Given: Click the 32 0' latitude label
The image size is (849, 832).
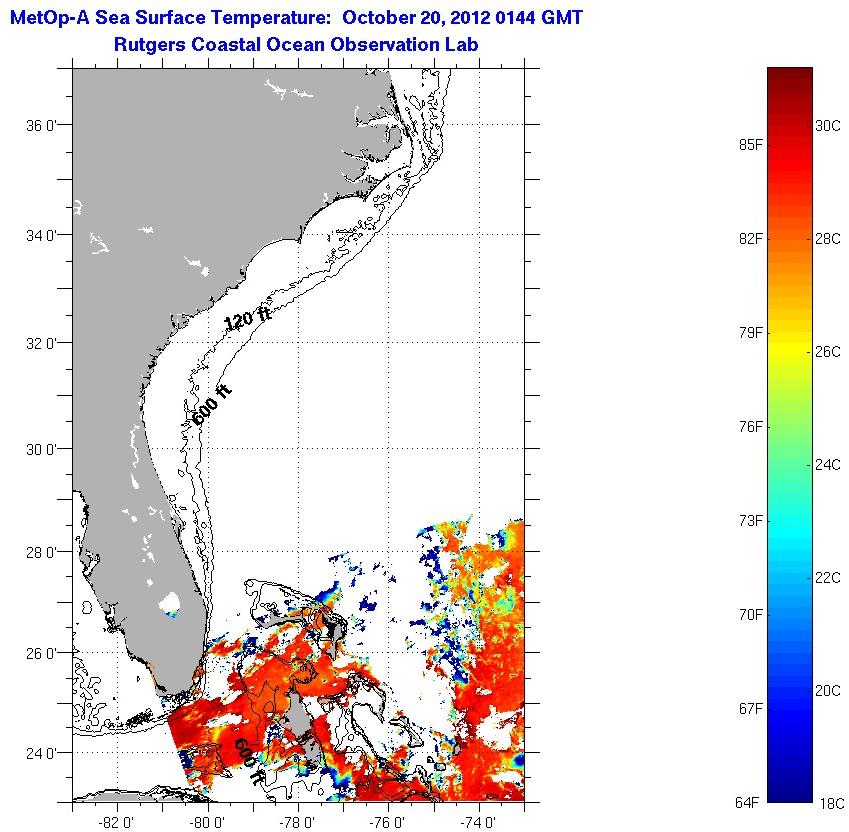Looking at the screenshot, I should point(41,344).
